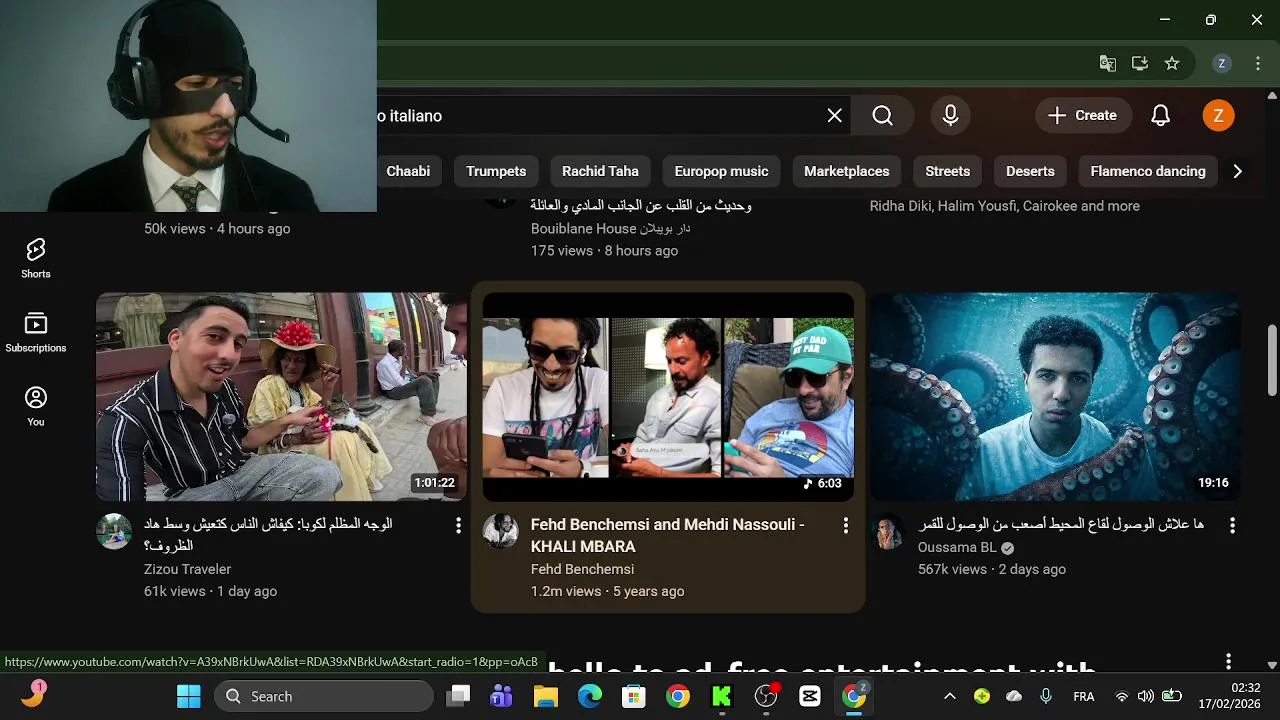Select the Deserts filter chip
1280x720 pixels.
pyautogui.click(x=1030, y=171)
